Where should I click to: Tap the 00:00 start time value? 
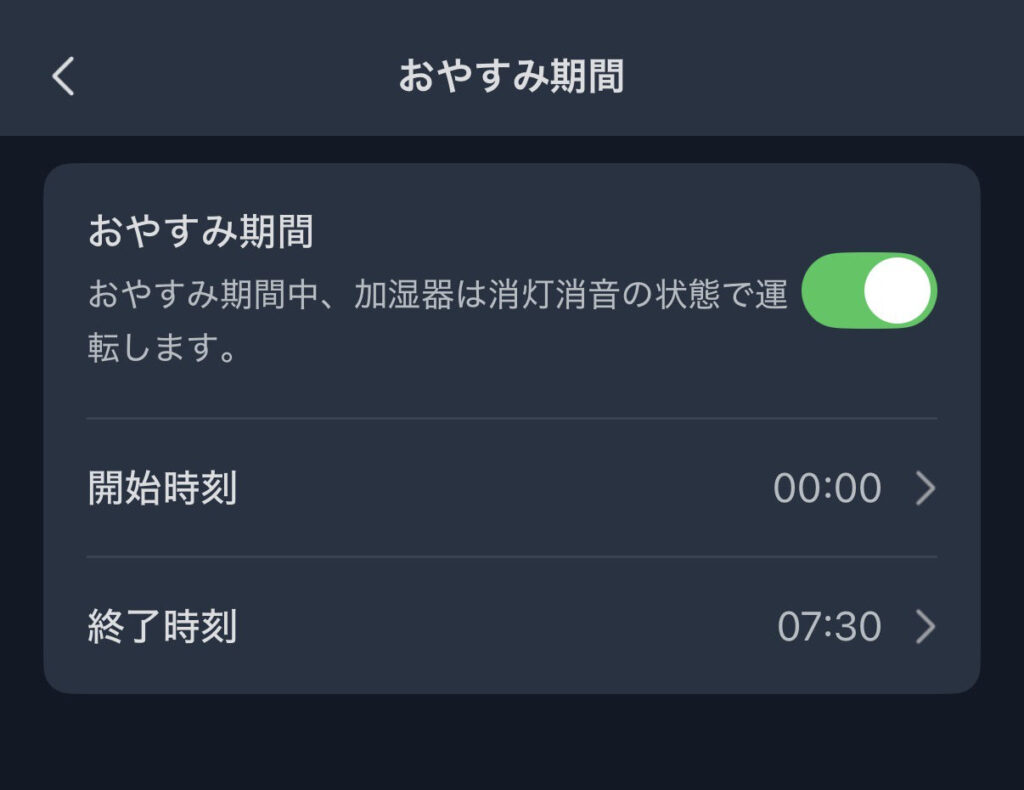pyautogui.click(x=830, y=488)
